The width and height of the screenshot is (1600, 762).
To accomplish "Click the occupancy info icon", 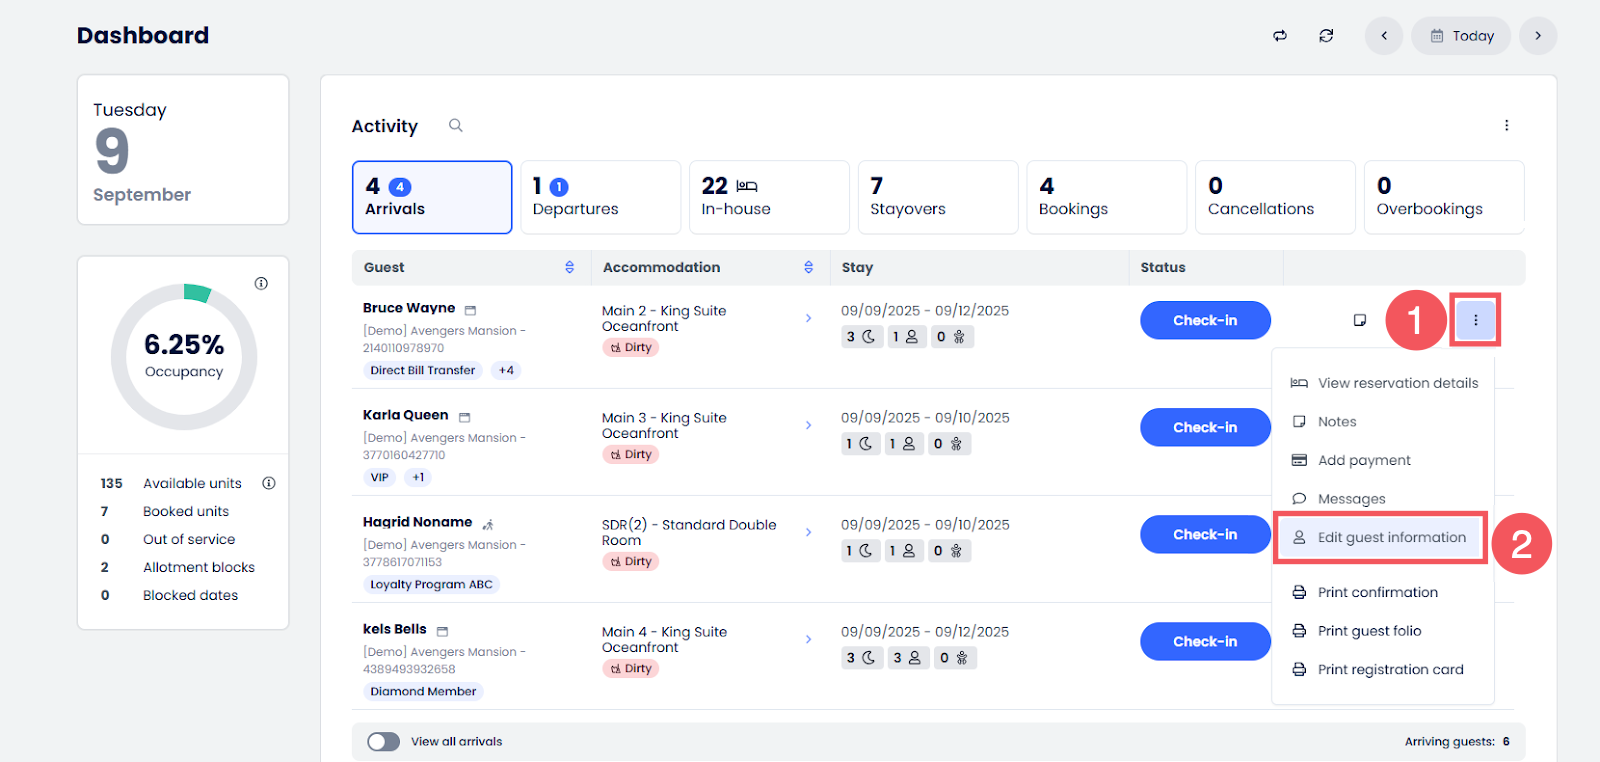I will (x=261, y=284).
